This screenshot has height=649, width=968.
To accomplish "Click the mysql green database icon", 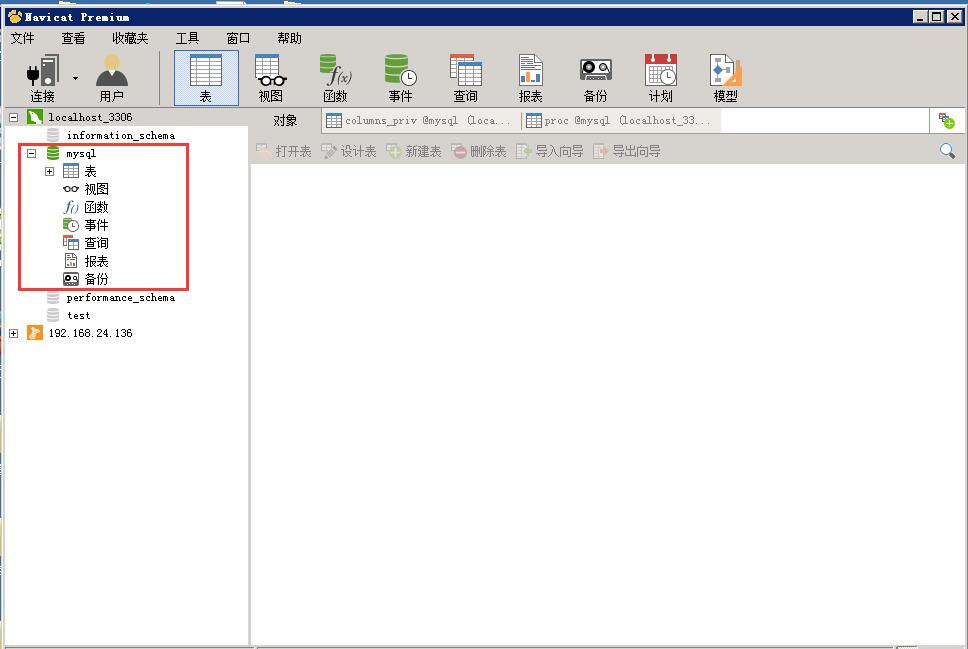I will (x=53, y=153).
